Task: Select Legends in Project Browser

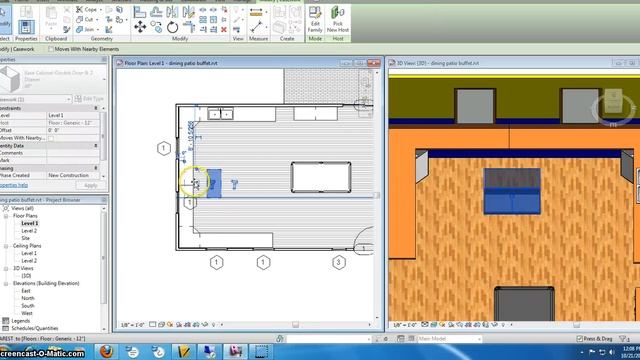Action: point(21,321)
